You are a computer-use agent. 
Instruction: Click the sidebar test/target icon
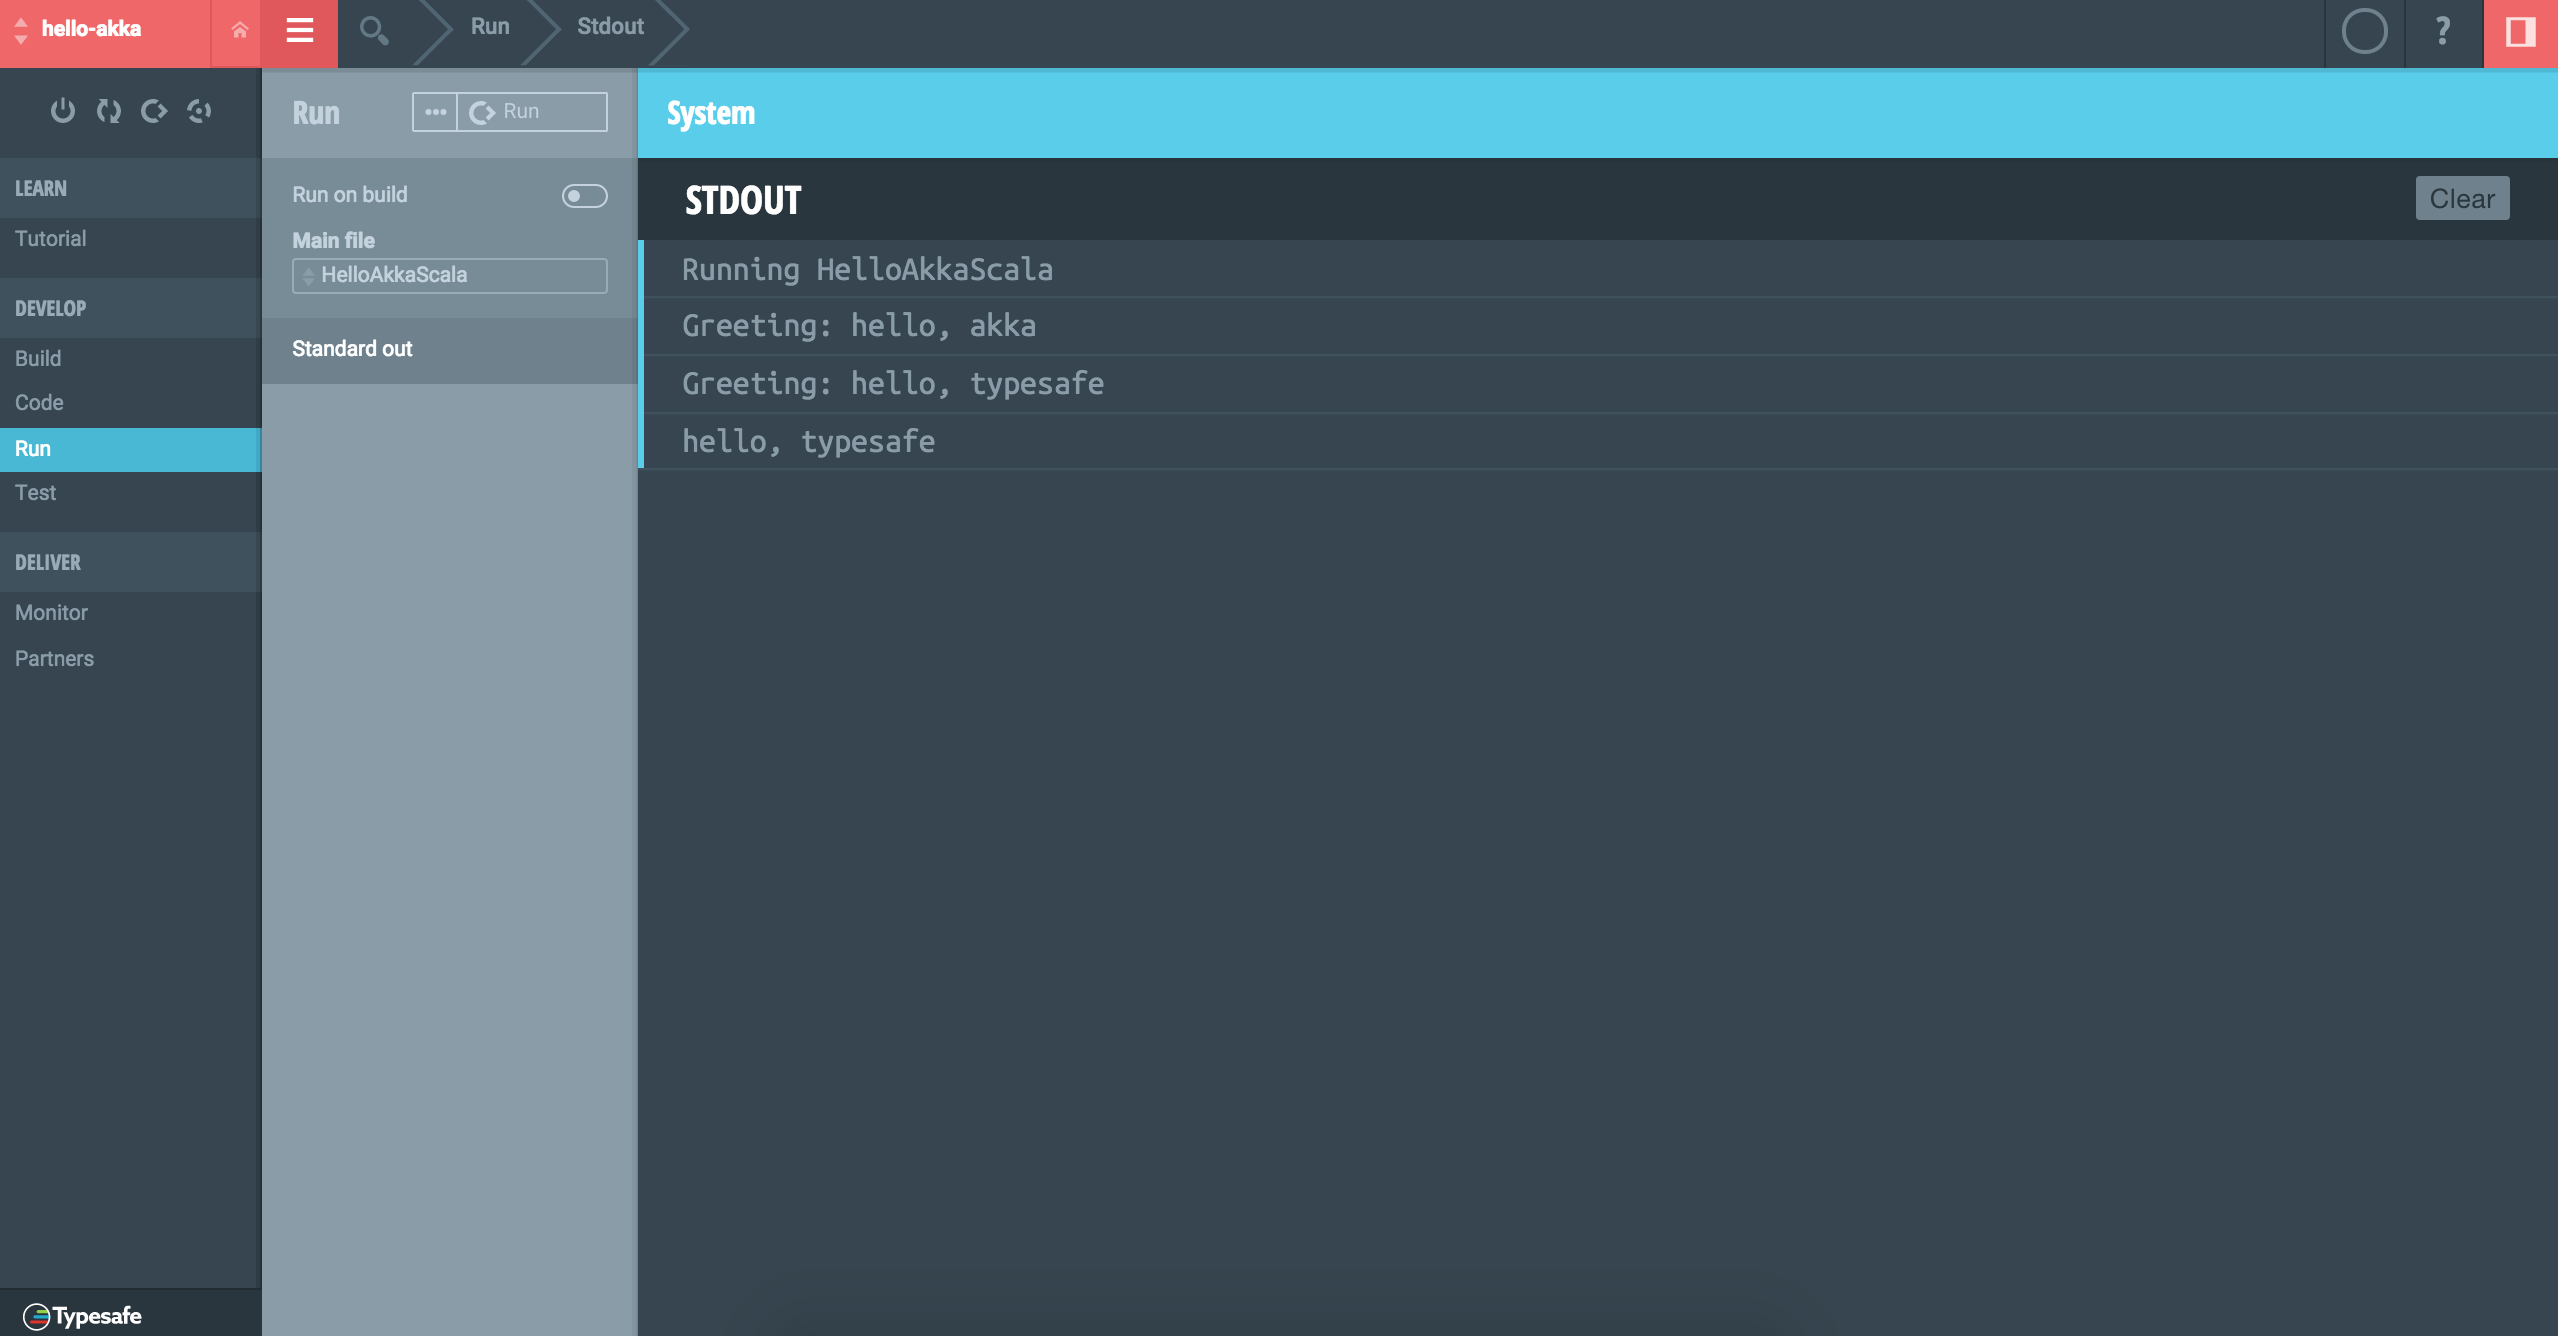199,111
